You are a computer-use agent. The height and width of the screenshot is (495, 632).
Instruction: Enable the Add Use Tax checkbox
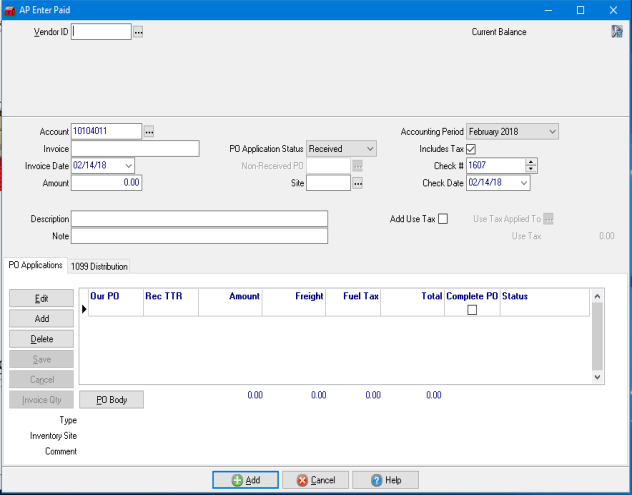443,218
